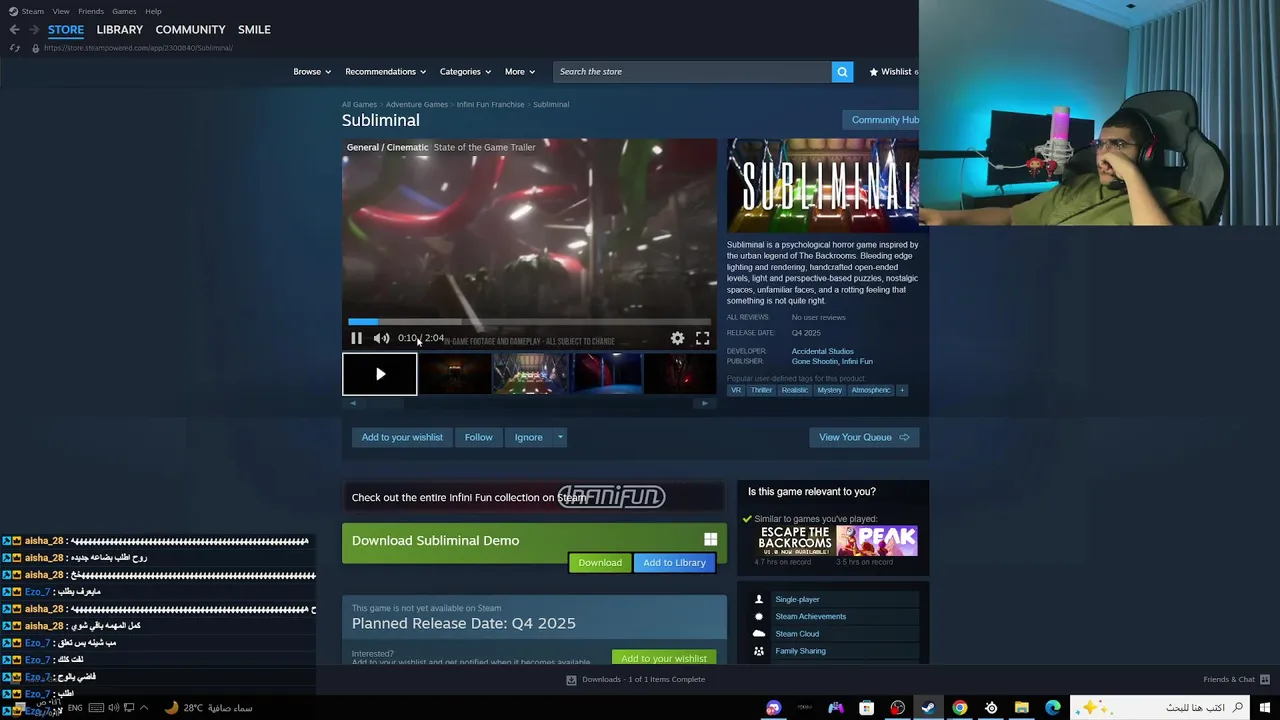
Task: Open the Steam menu
Action: pos(33,12)
